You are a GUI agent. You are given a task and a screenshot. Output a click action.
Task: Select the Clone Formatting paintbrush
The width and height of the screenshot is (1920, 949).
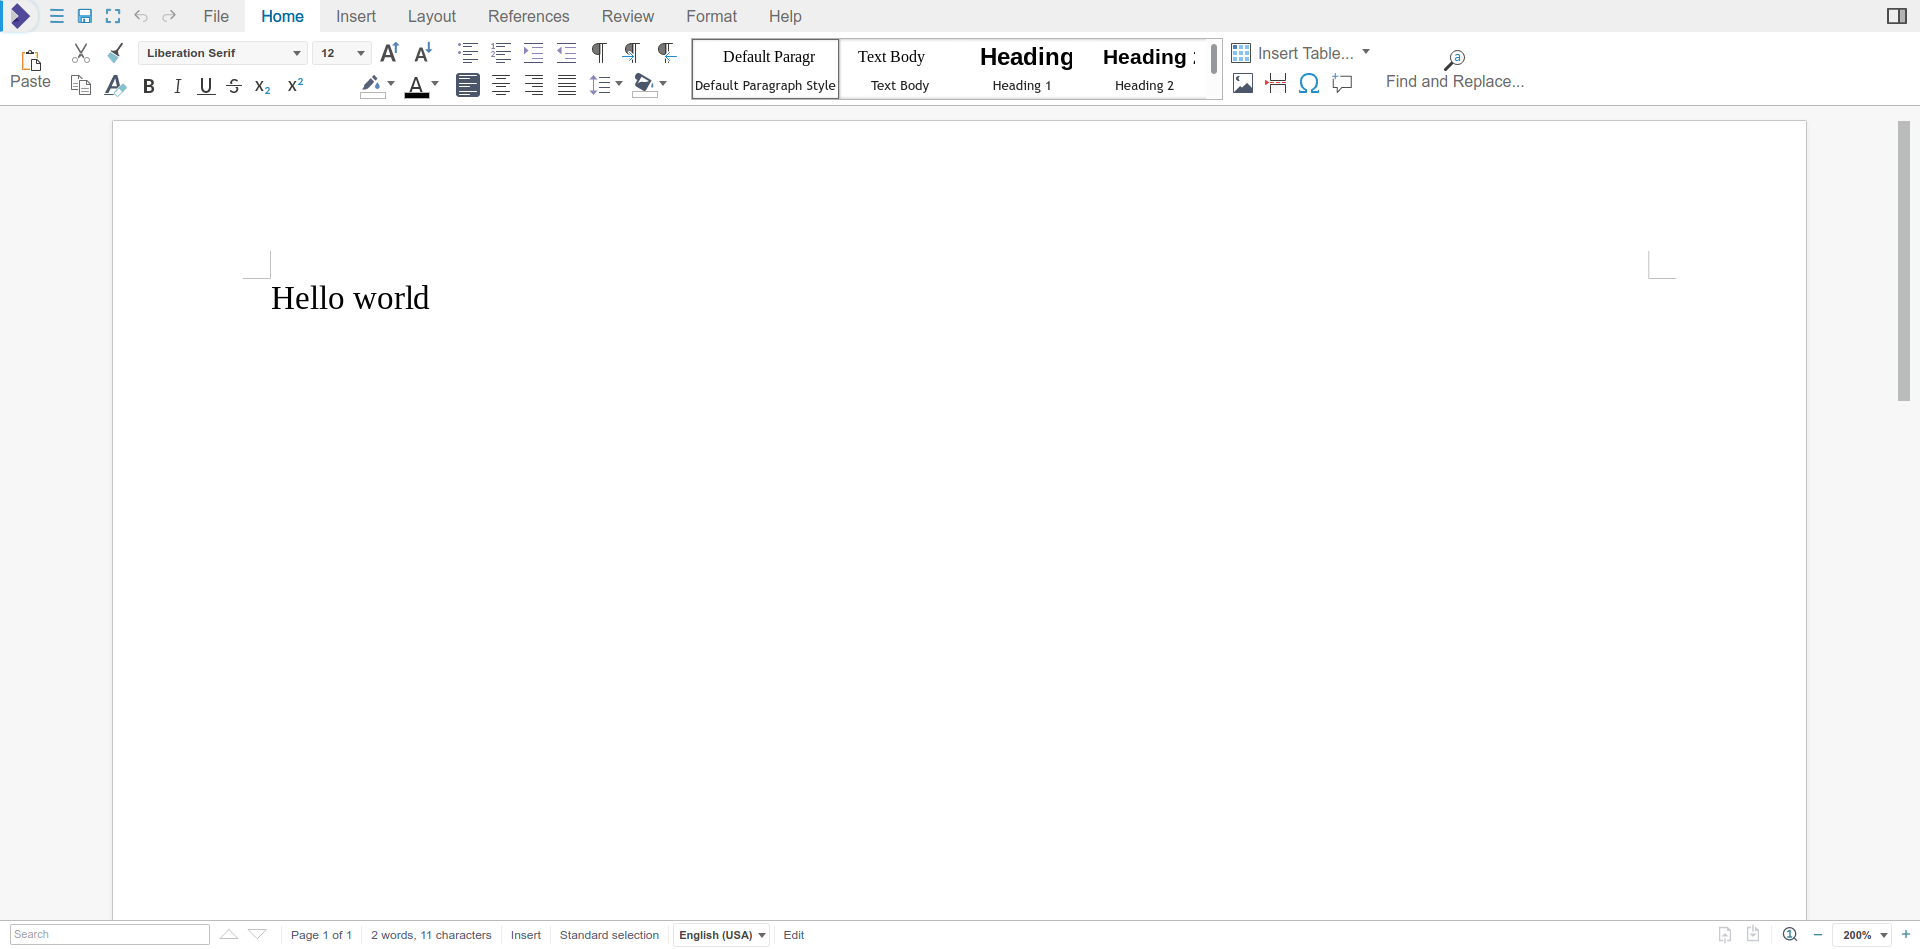pos(115,53)
